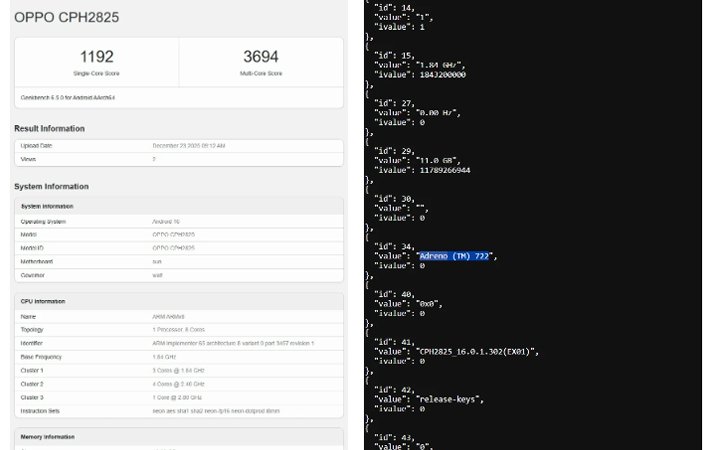
Task: Click the Result Information heading
Action: [x=49, y=128]
